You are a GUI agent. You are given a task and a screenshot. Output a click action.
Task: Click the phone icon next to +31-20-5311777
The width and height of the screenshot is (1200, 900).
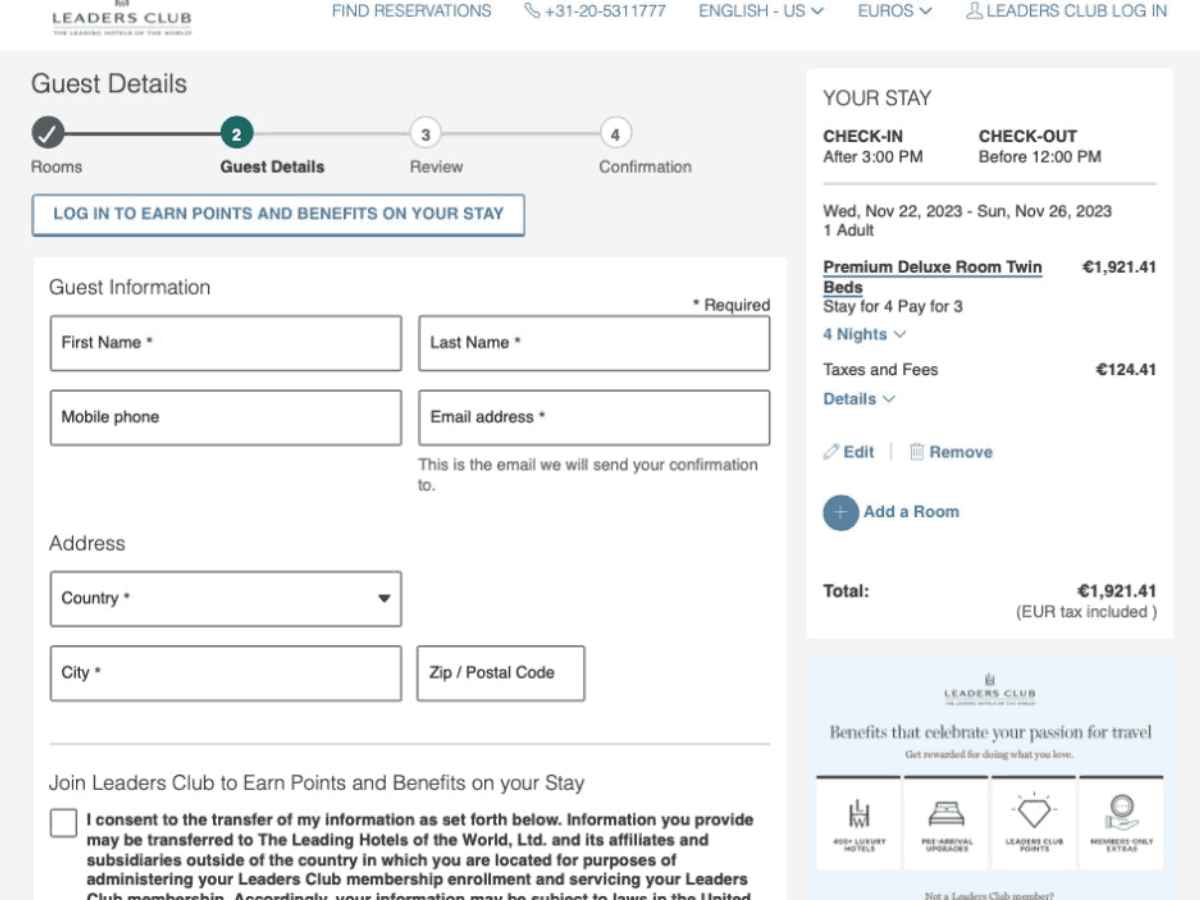[532, 11]
